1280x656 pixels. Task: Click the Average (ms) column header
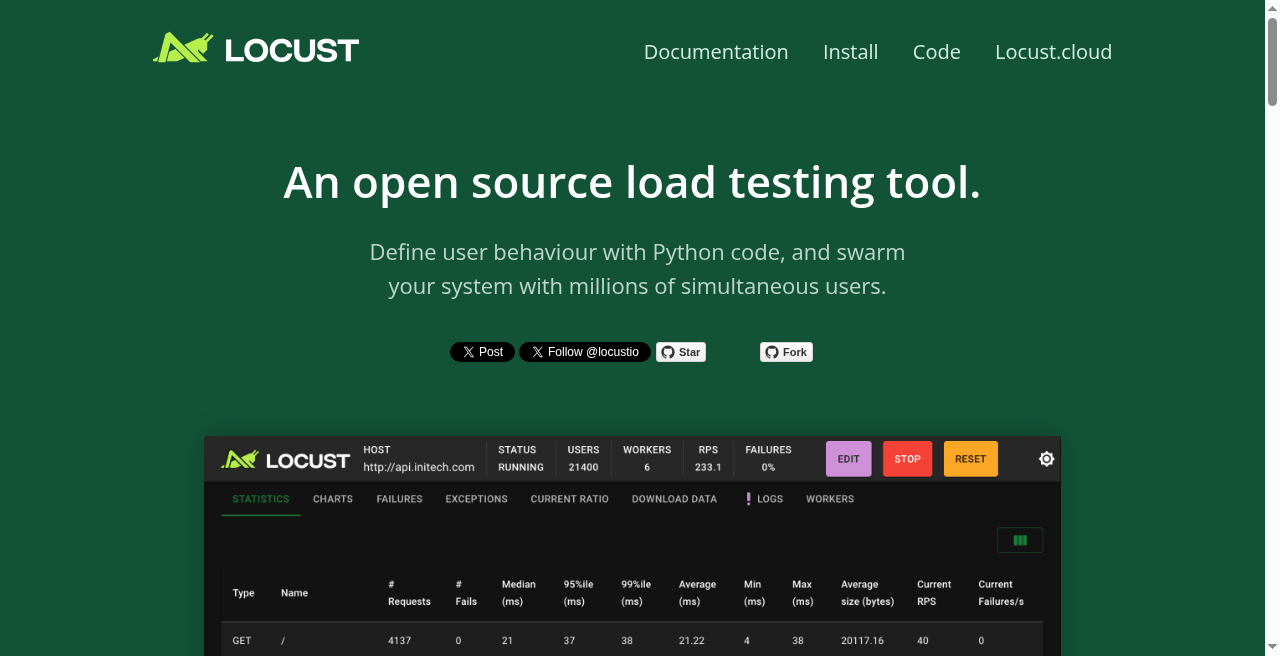pyautogui.click(x=697, y=593)
